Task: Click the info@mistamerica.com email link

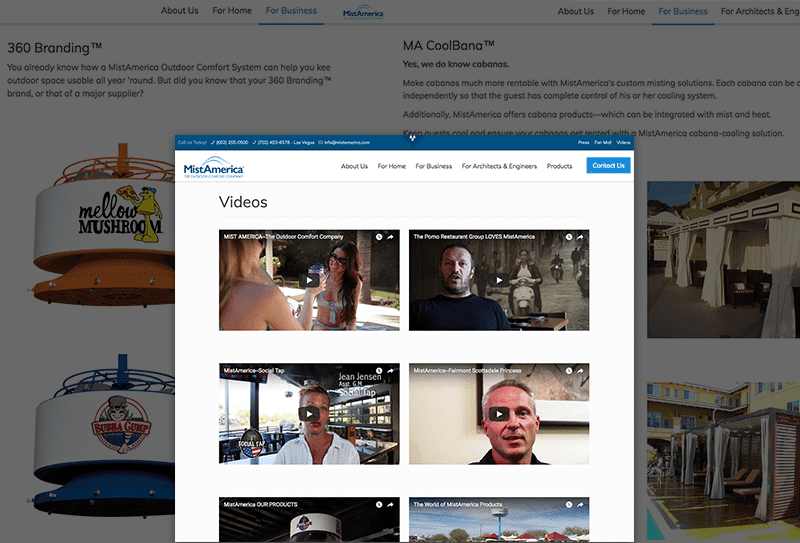Action: [344, 142]
